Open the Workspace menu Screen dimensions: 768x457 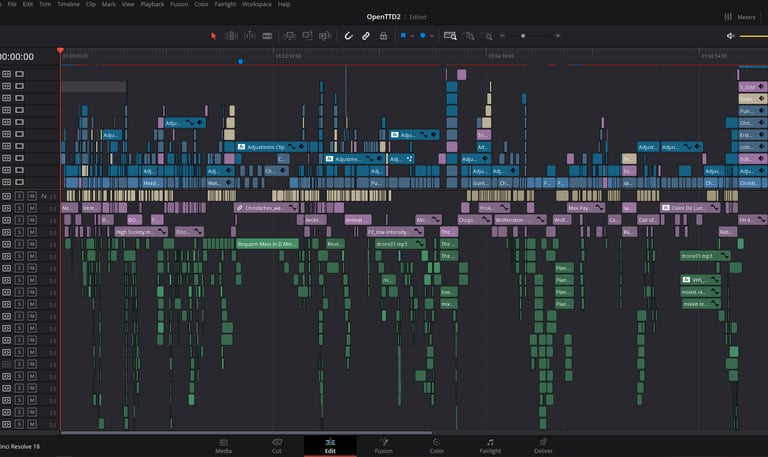click(x=257, y=4)
